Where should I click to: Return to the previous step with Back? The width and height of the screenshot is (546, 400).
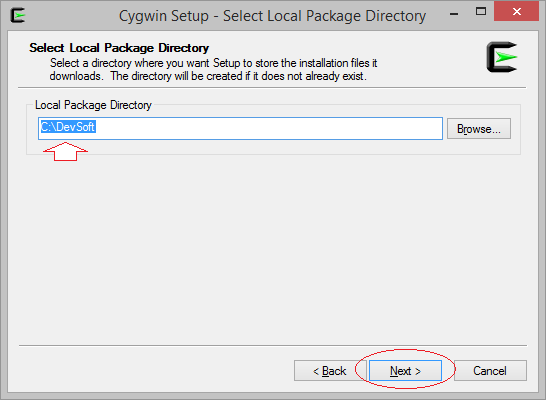[x=330, y=371]
